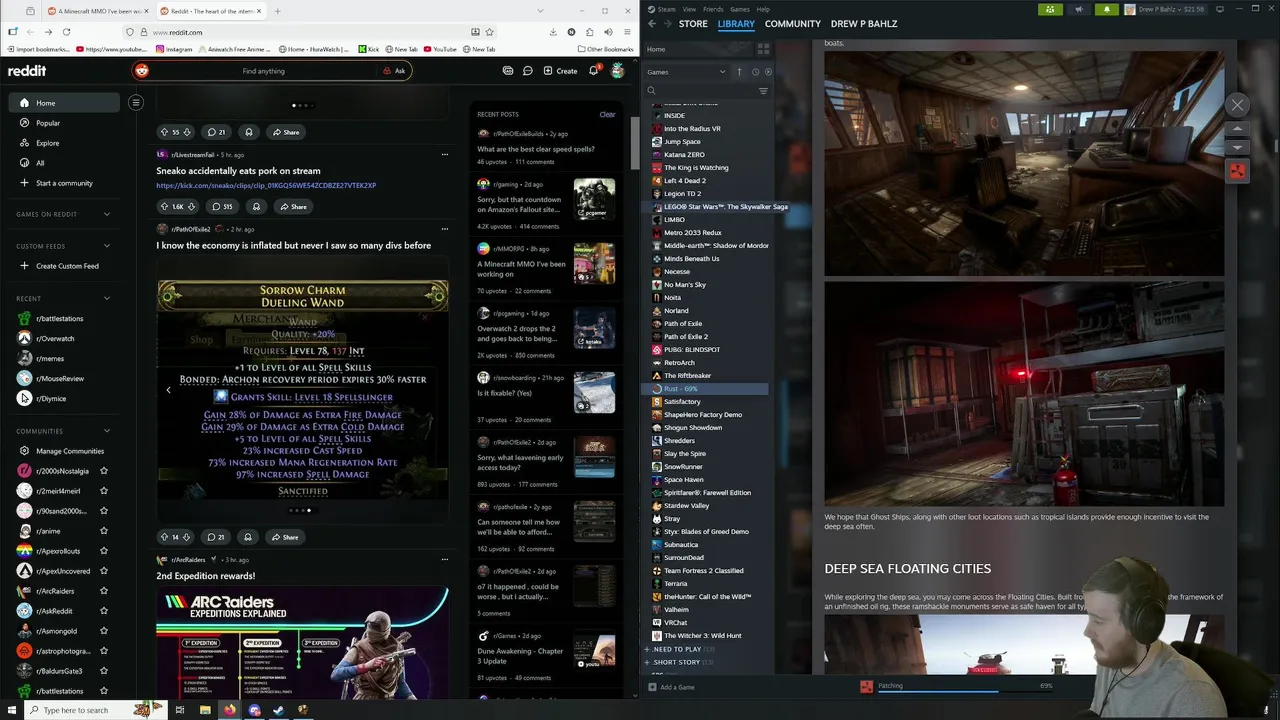The image size is (1280, 720).
Task: Collapse Games on Reddit section
Action: click(x=107, y=214)
